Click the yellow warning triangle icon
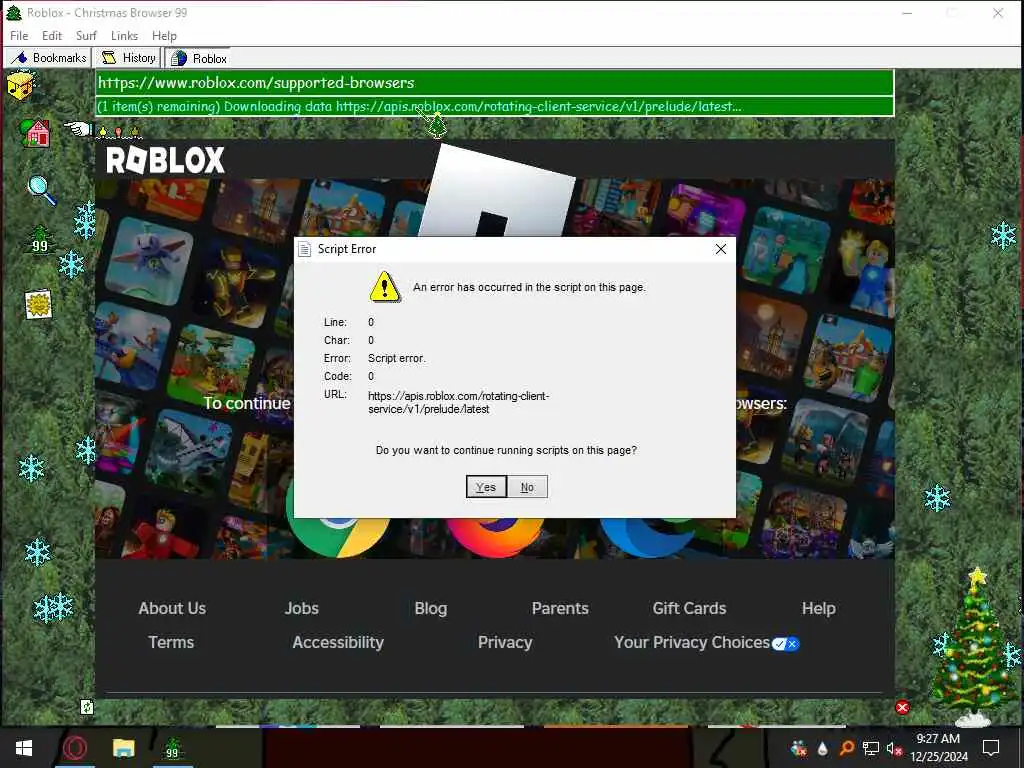1024x768 pixels. 385,287
